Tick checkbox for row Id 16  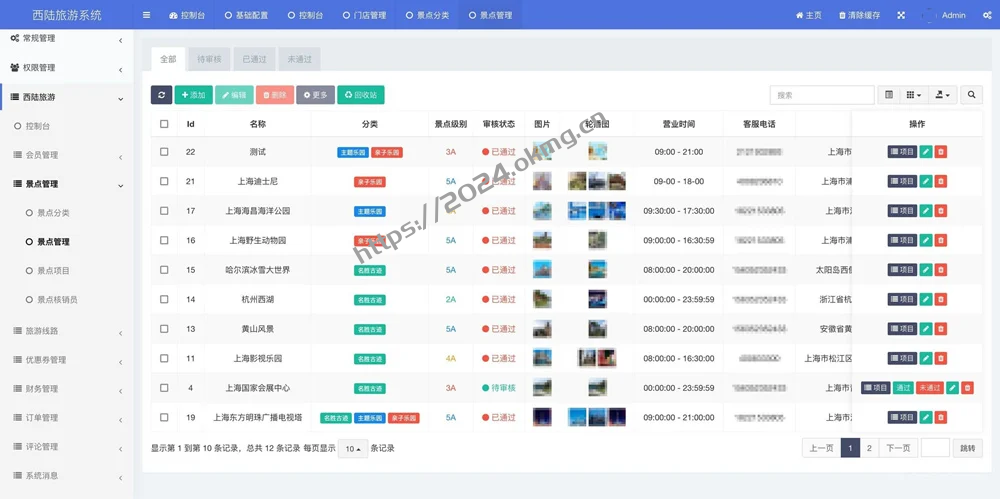[x=164, y=240]
